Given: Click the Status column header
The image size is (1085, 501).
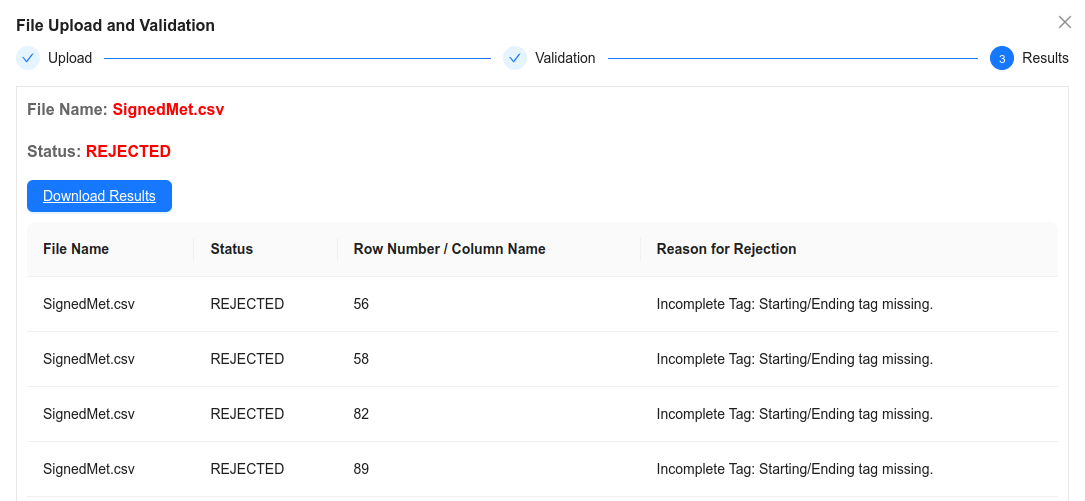Looking at the screenshot, I should point(231,249).
